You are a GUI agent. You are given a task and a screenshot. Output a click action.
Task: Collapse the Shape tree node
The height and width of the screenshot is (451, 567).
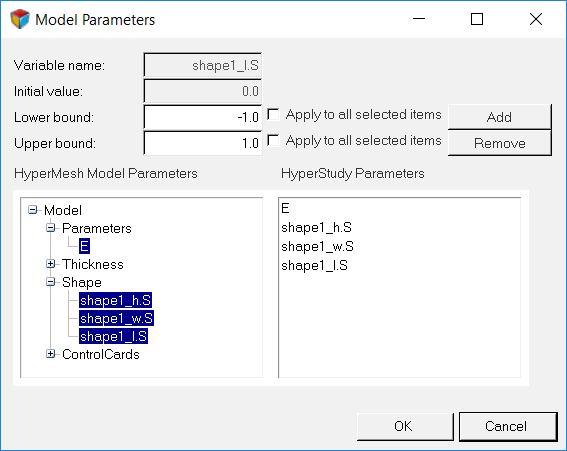coord(51,282)
